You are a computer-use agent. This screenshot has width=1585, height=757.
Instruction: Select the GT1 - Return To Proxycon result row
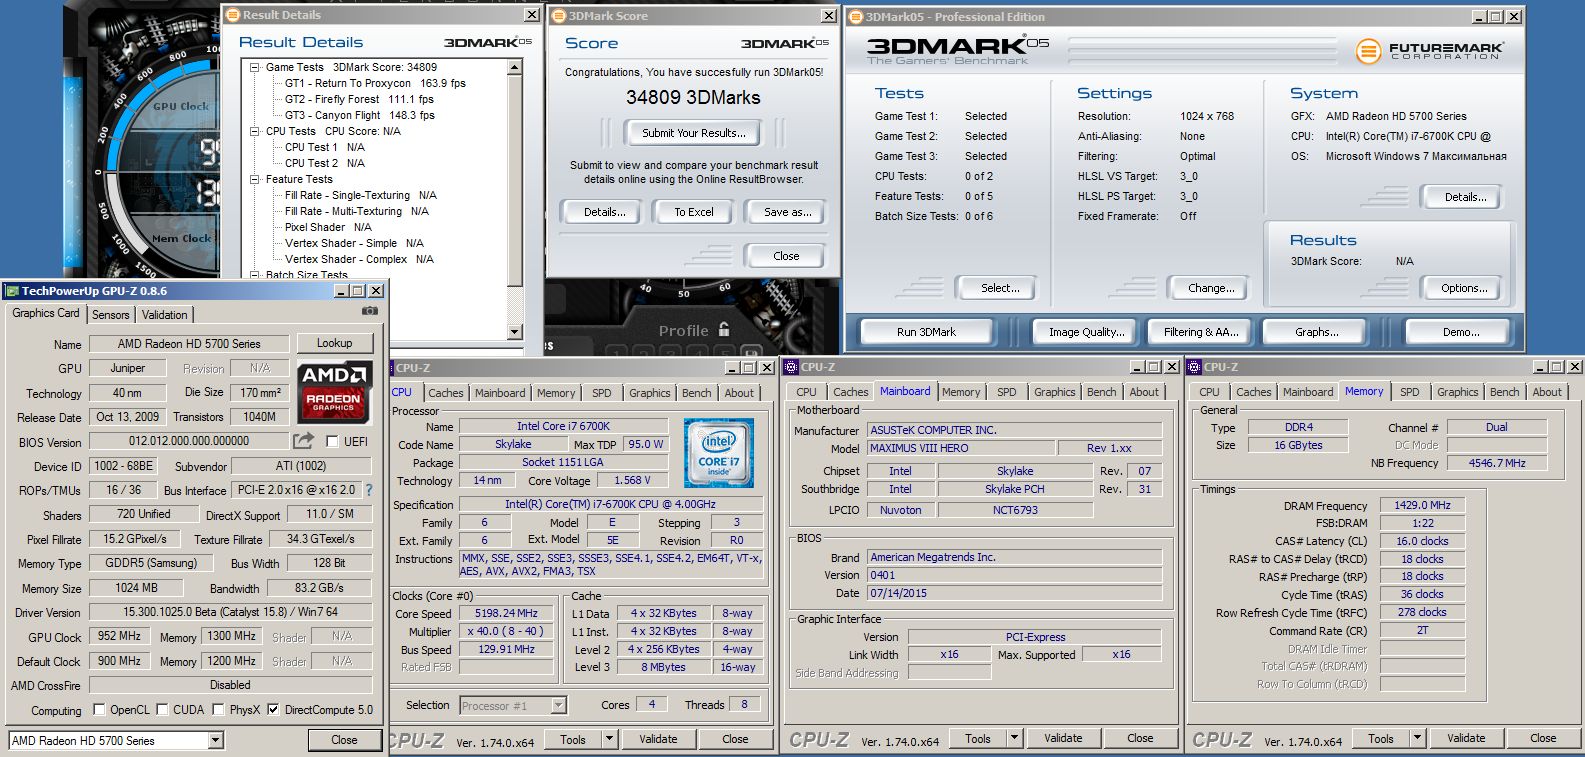(x=375, y=83)
